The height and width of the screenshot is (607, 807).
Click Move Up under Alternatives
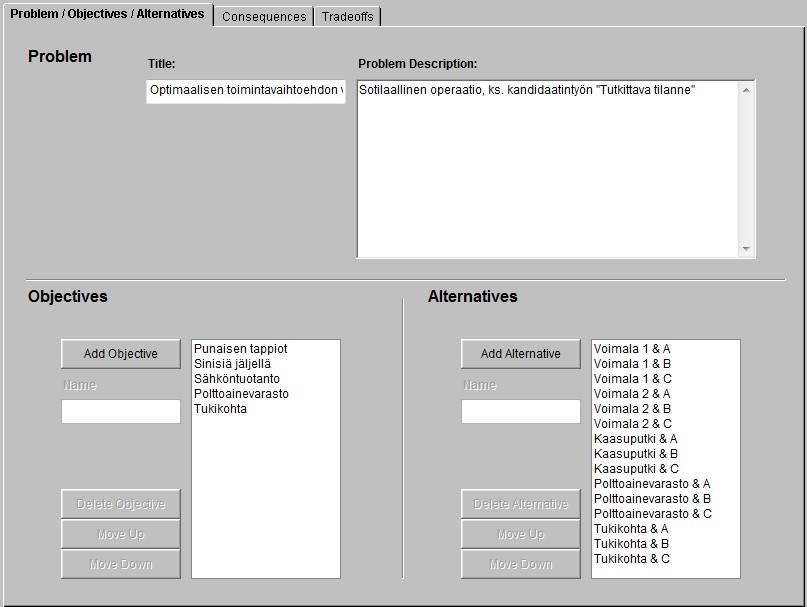click(x=521, y=534)
